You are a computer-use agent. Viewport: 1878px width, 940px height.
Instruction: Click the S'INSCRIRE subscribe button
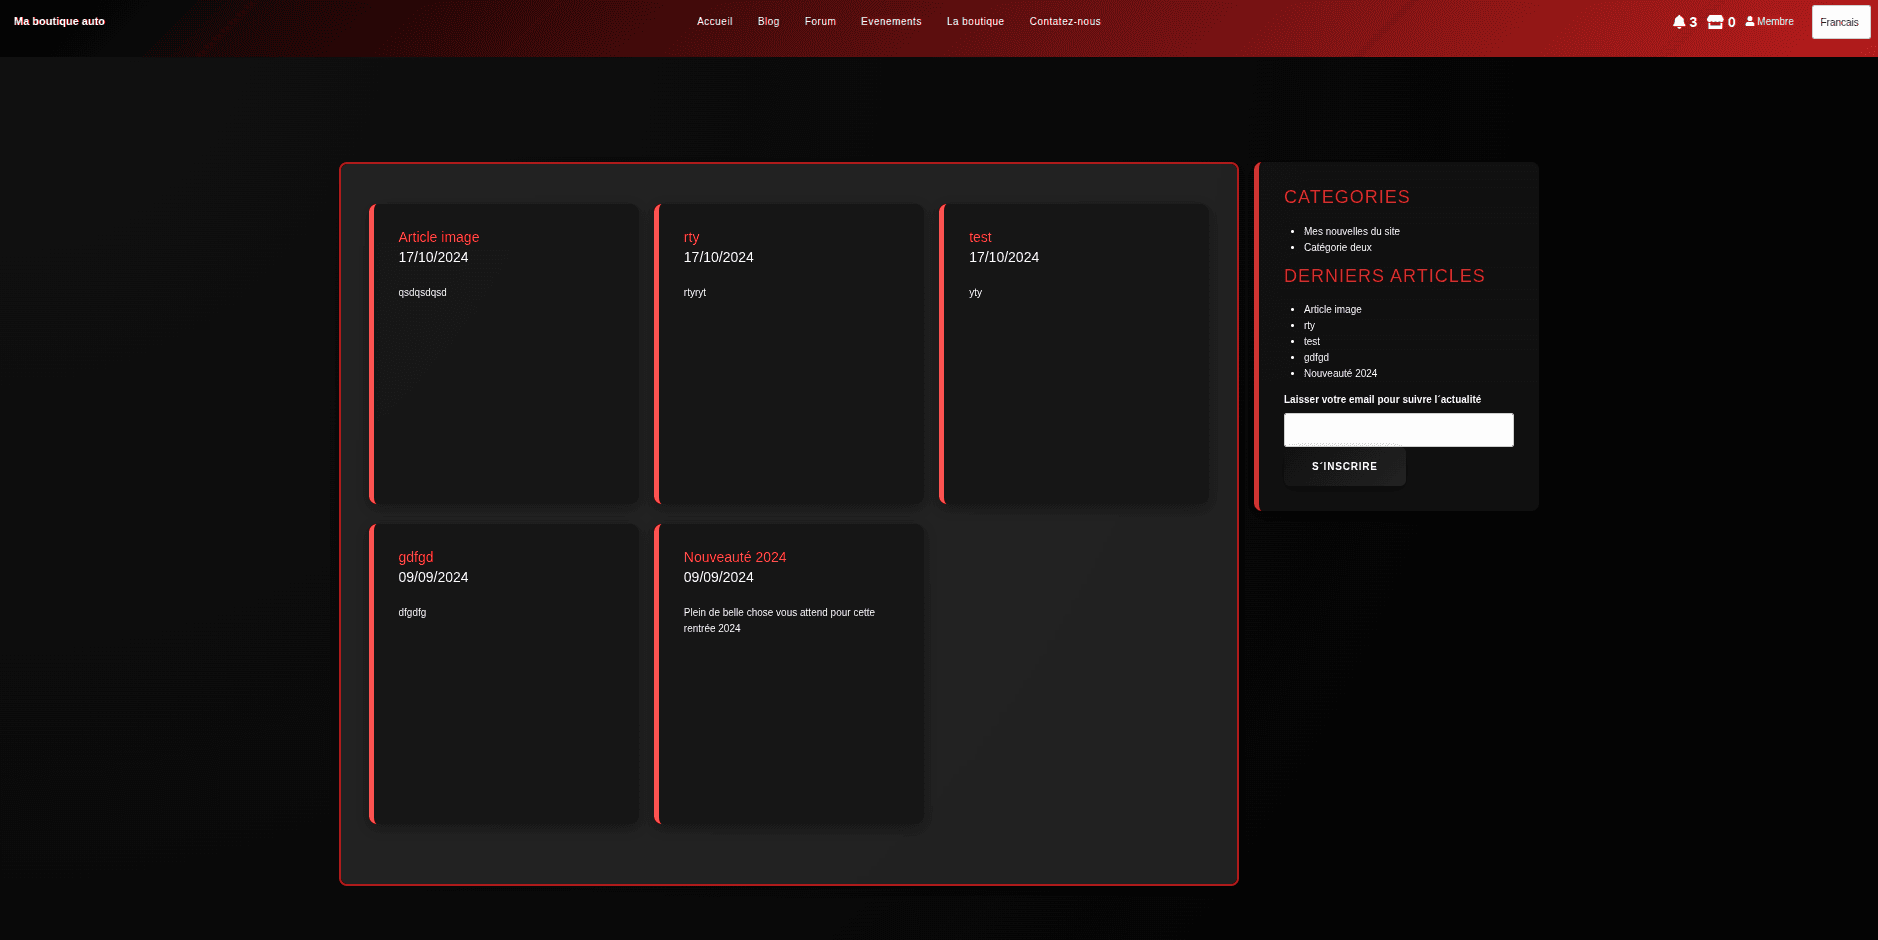click(x=1344, y=466)
